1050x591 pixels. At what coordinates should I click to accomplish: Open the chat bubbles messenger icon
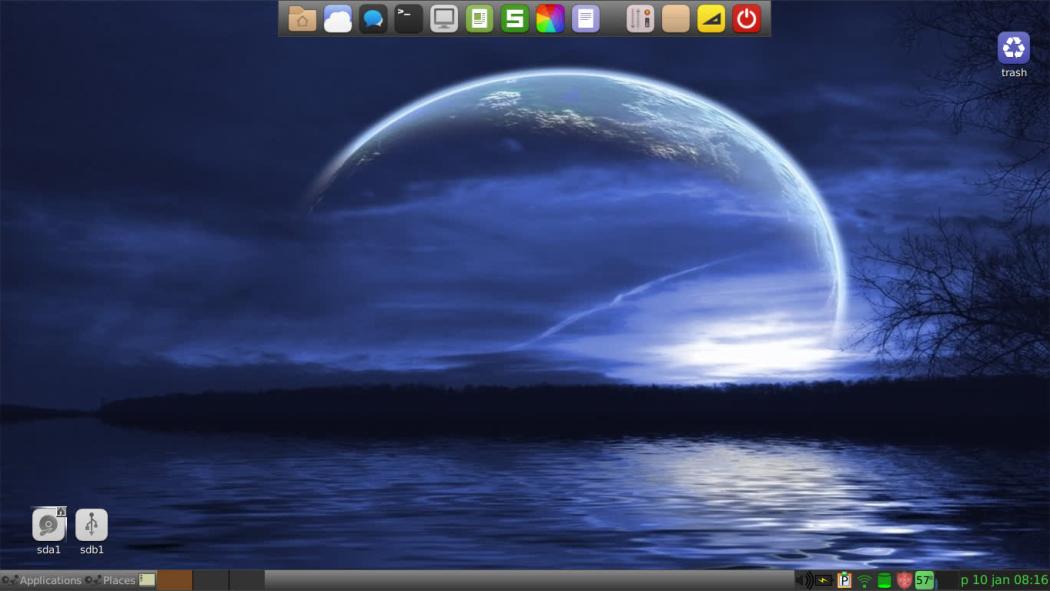pos(373,19)
